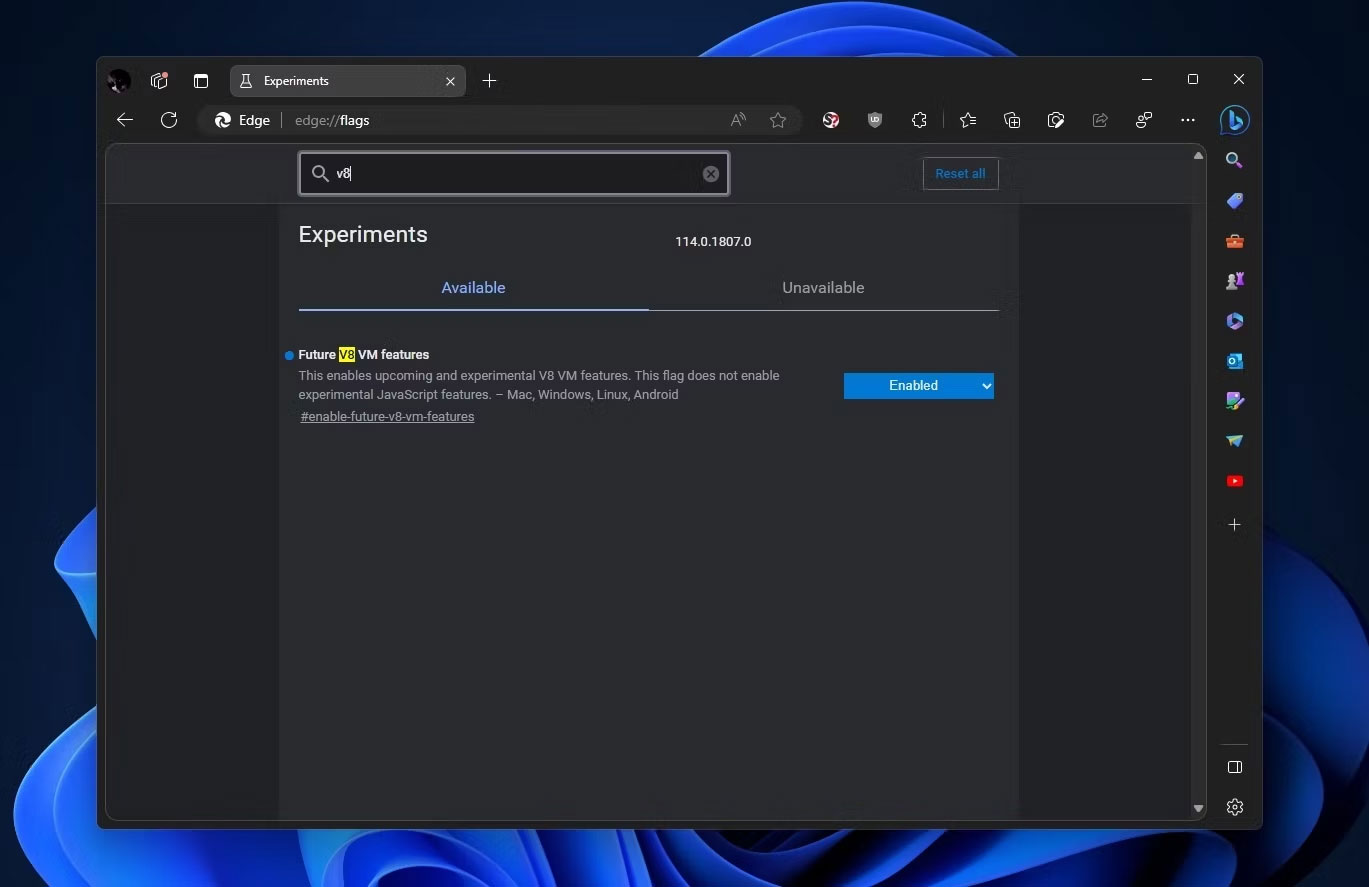Click the Reset all button
Image resolution: width=1369 pixels, height=887 pixels.
coord(960,174)
